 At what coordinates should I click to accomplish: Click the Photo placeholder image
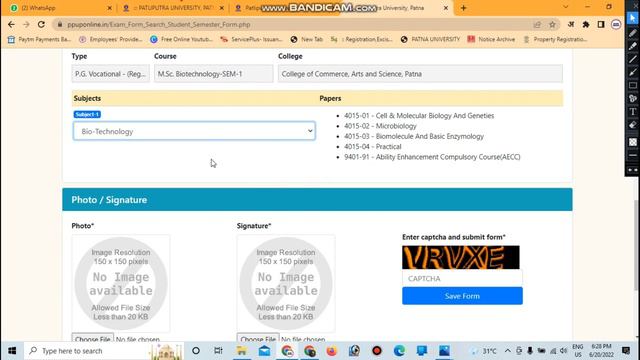coord(121,284)
